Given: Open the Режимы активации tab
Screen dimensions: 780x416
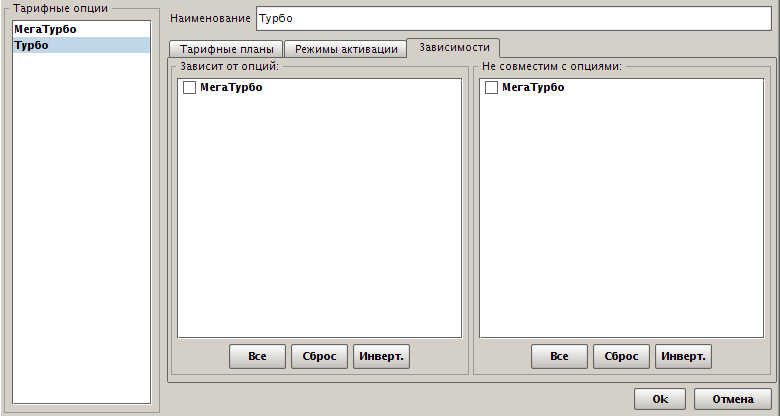Looking at the screenshot, I should (x=346, y=49).
